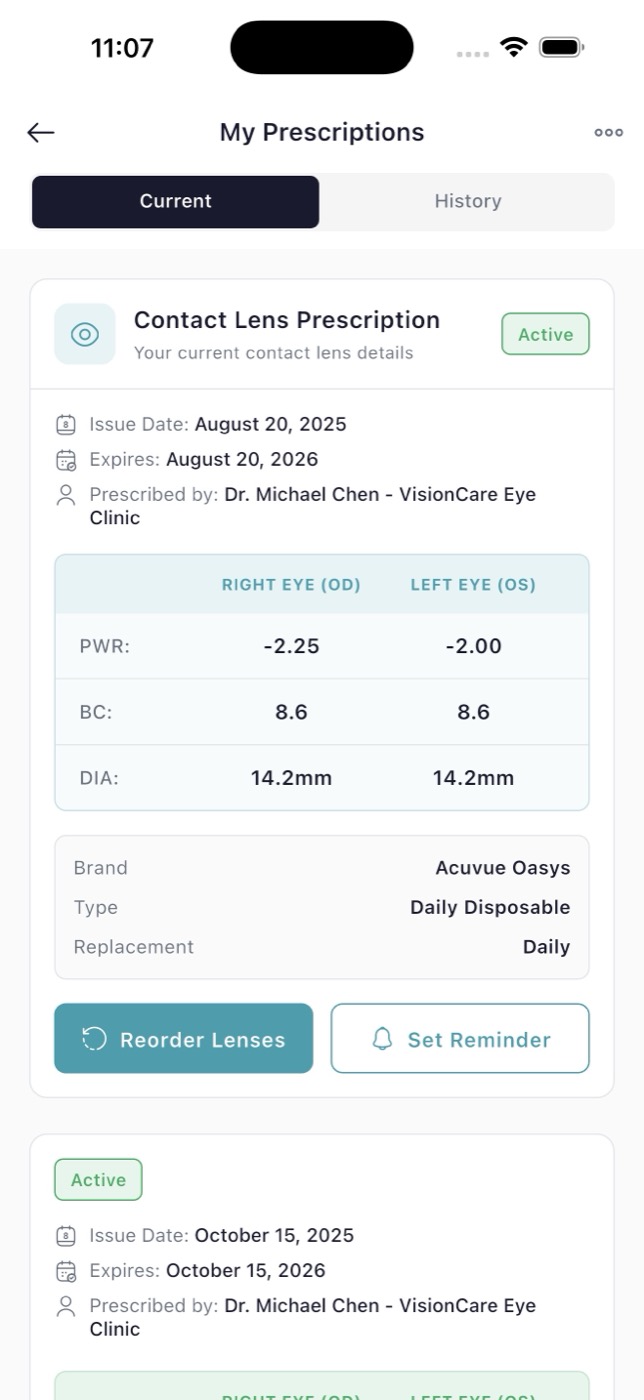Toggle the Active status badge on first card
The image size is (644, 1400).
[x=545, y=334]
